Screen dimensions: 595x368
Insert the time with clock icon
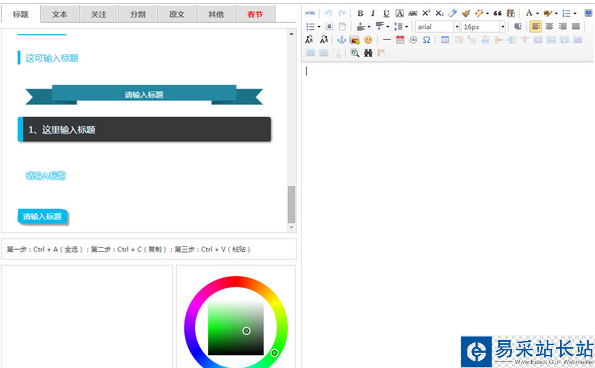coord(413,40)
